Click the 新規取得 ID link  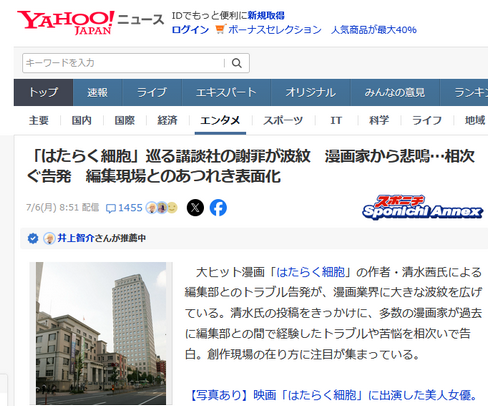pos(266,15)
